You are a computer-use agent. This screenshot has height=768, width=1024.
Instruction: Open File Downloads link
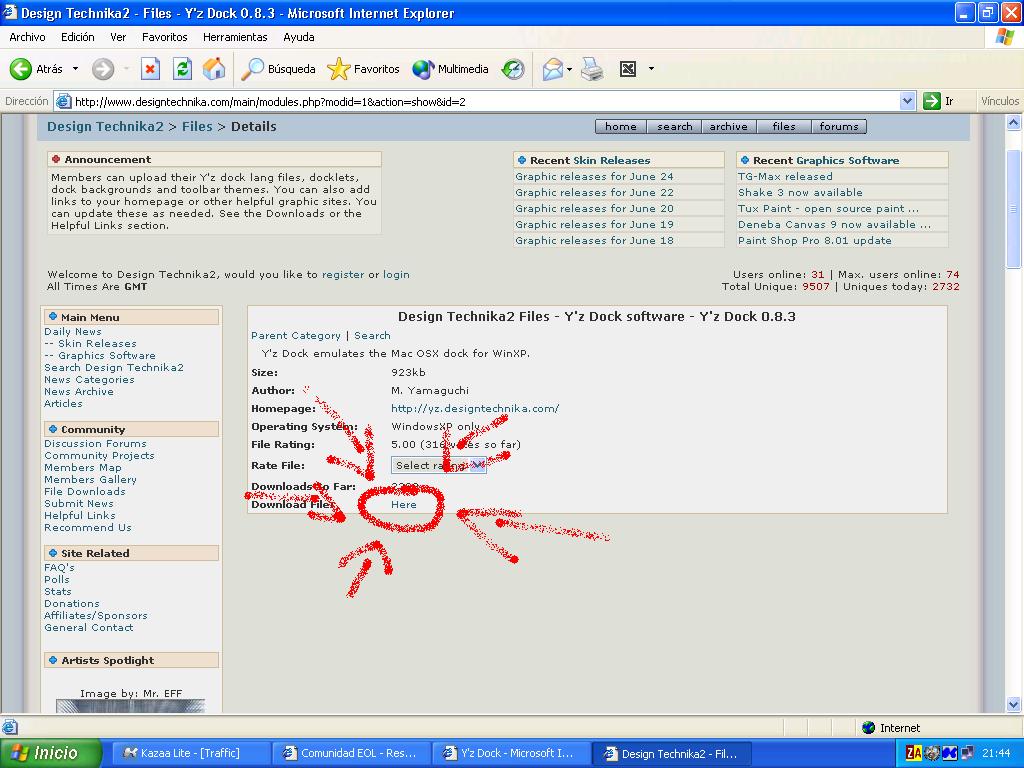pyautogui.click(x=85, y=491)
